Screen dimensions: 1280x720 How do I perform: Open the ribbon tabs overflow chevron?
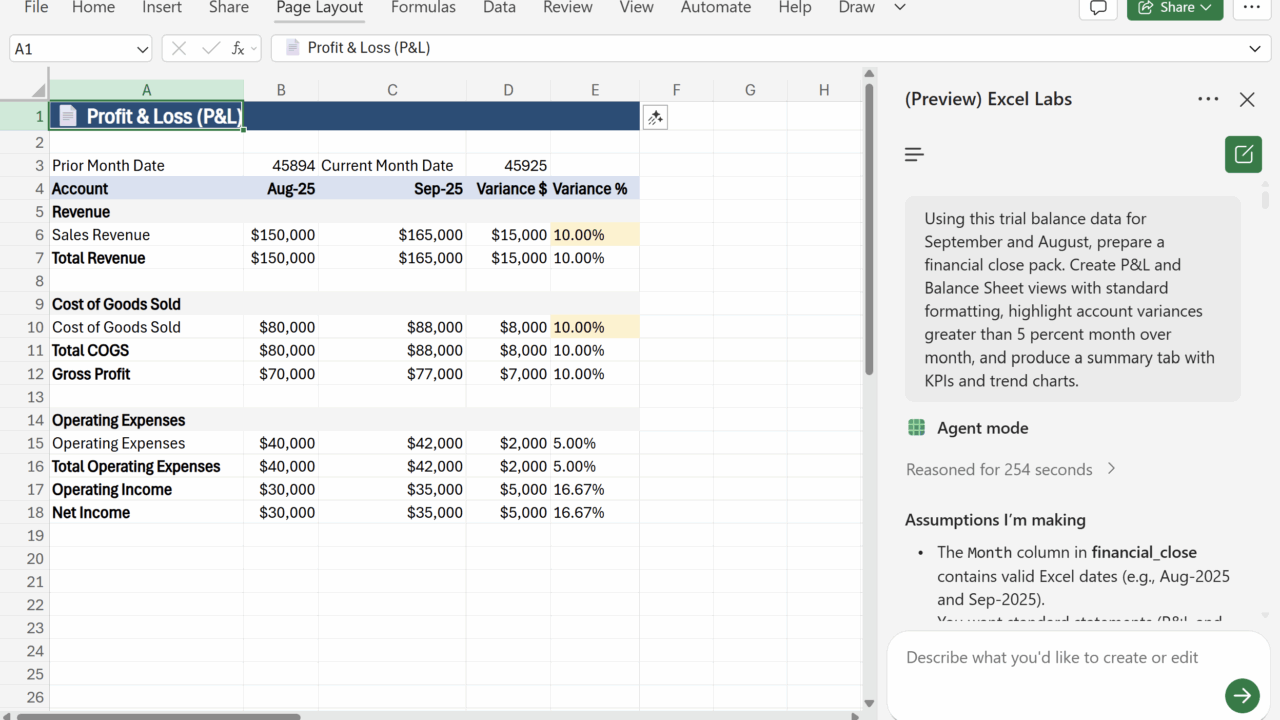900,8
